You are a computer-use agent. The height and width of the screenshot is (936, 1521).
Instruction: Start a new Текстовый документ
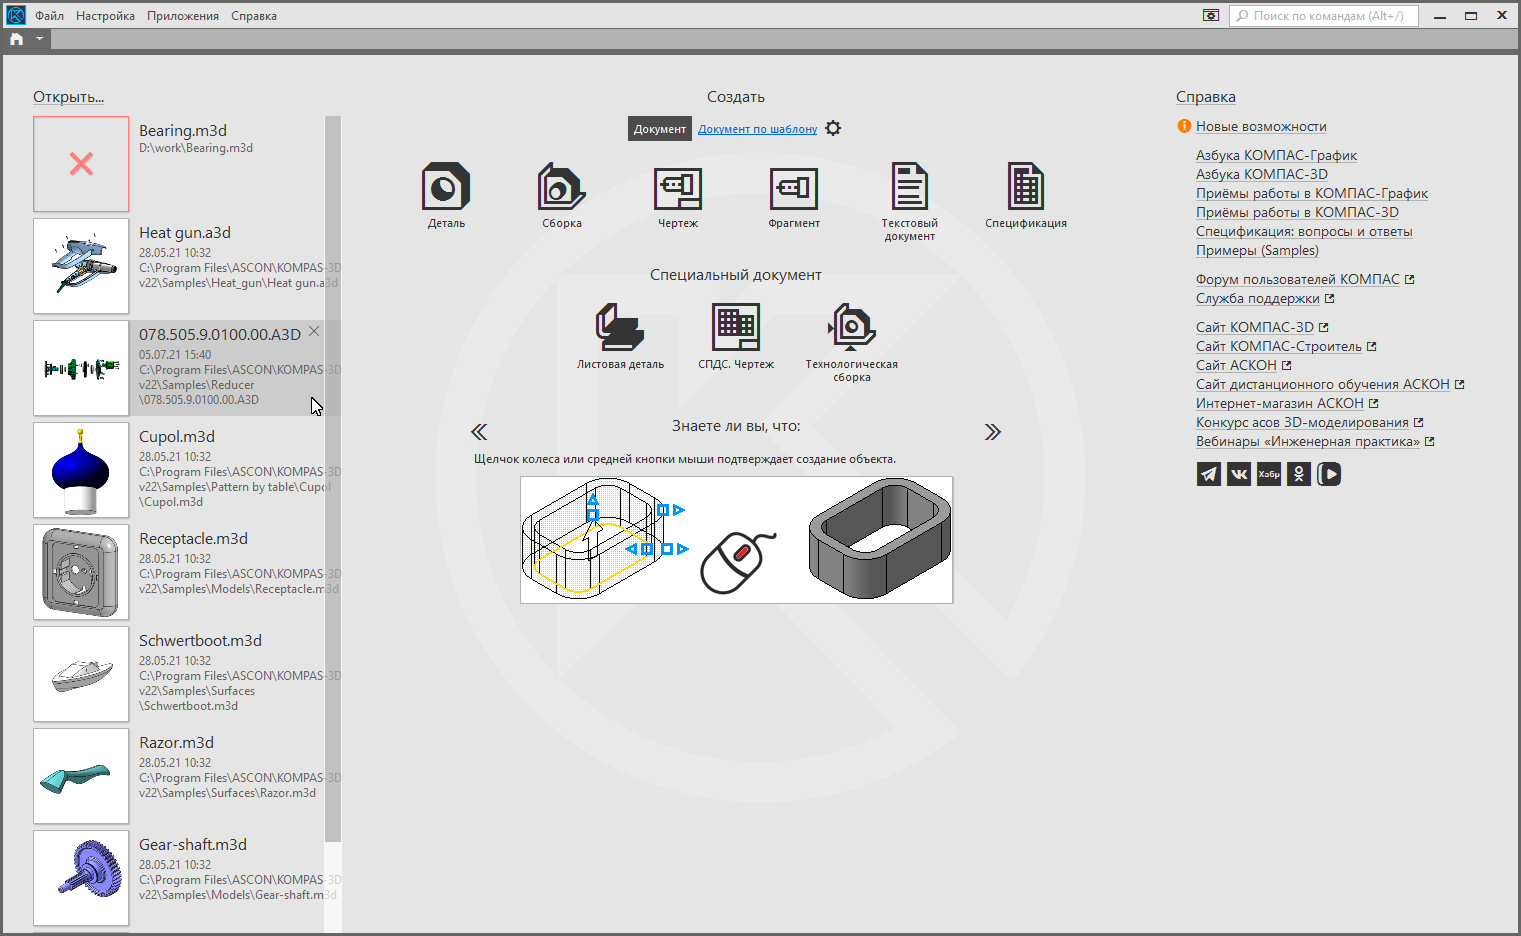point(909,189)
